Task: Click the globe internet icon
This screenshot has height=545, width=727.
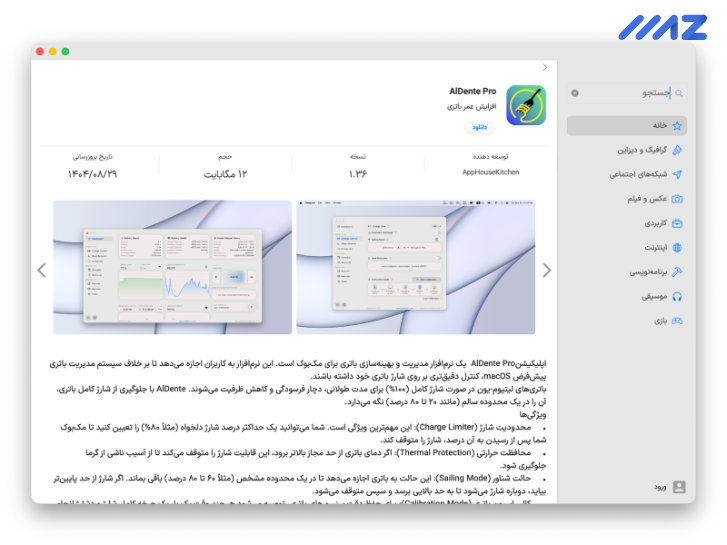Action: 677,248
